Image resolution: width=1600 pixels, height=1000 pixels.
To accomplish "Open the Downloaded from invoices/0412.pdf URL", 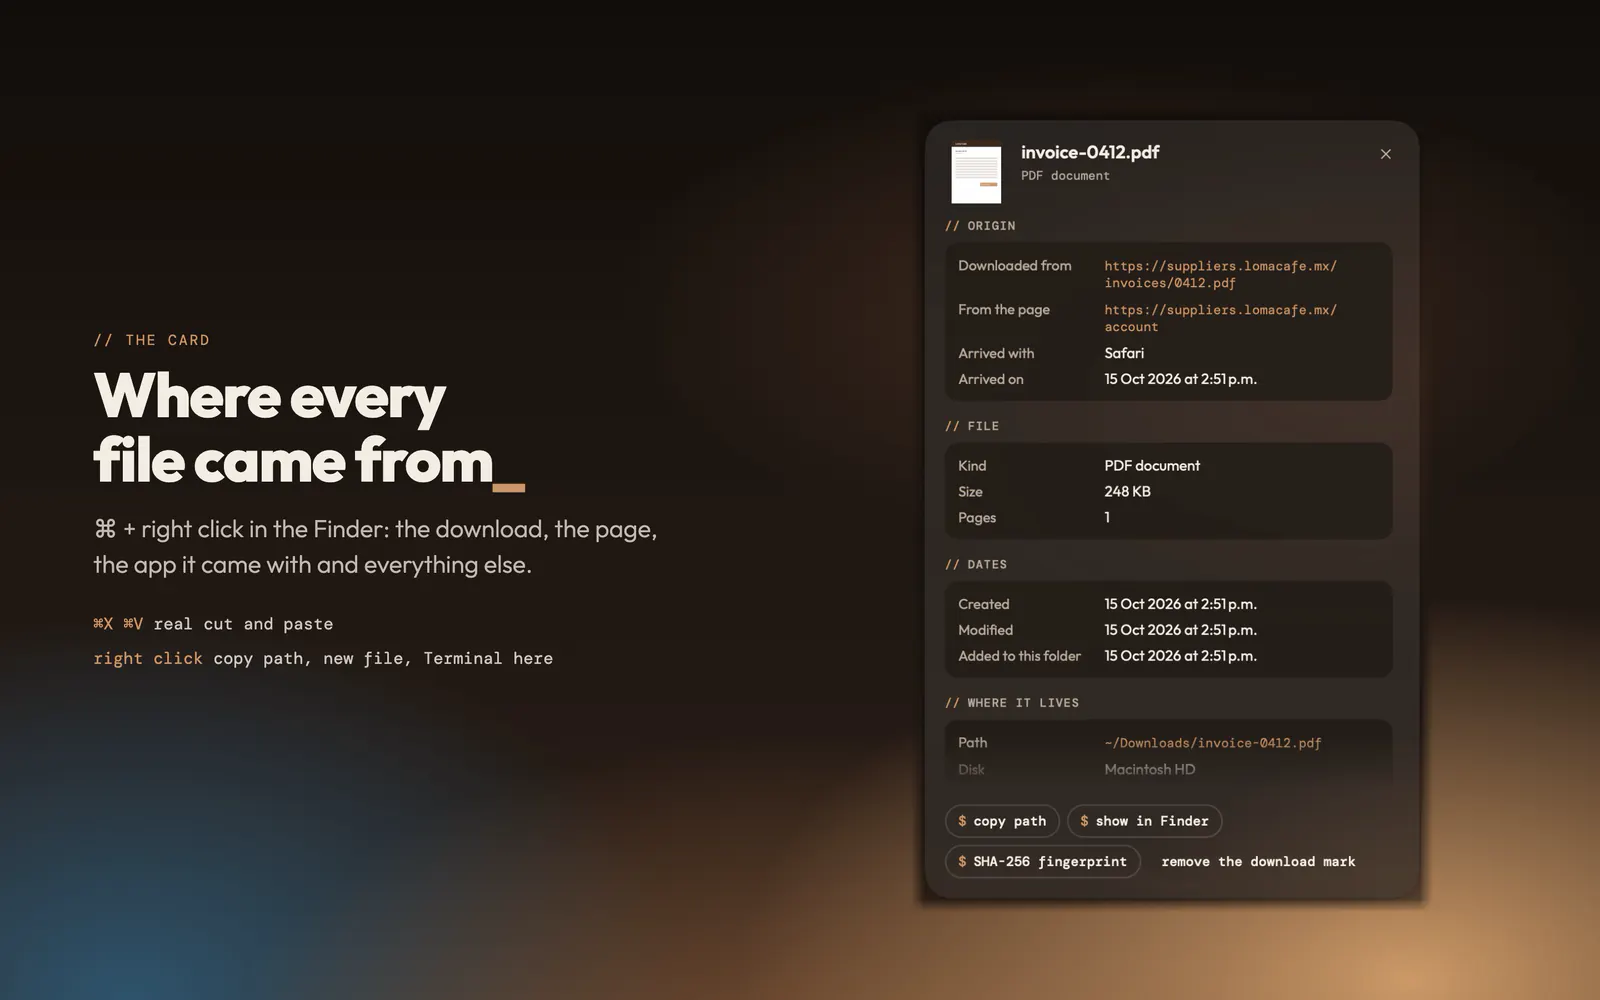I will click(1220, 274).
